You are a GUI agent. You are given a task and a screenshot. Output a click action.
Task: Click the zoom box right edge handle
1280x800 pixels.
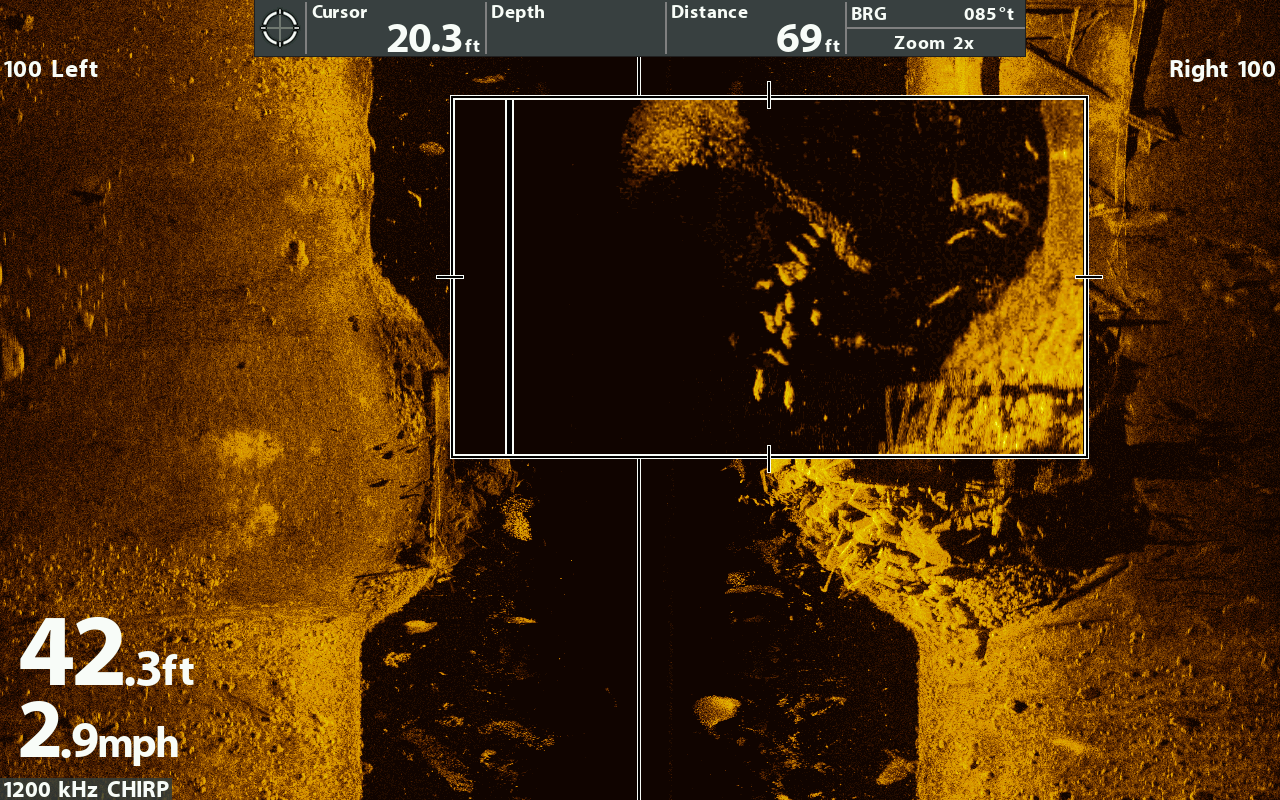point(1088,277)
